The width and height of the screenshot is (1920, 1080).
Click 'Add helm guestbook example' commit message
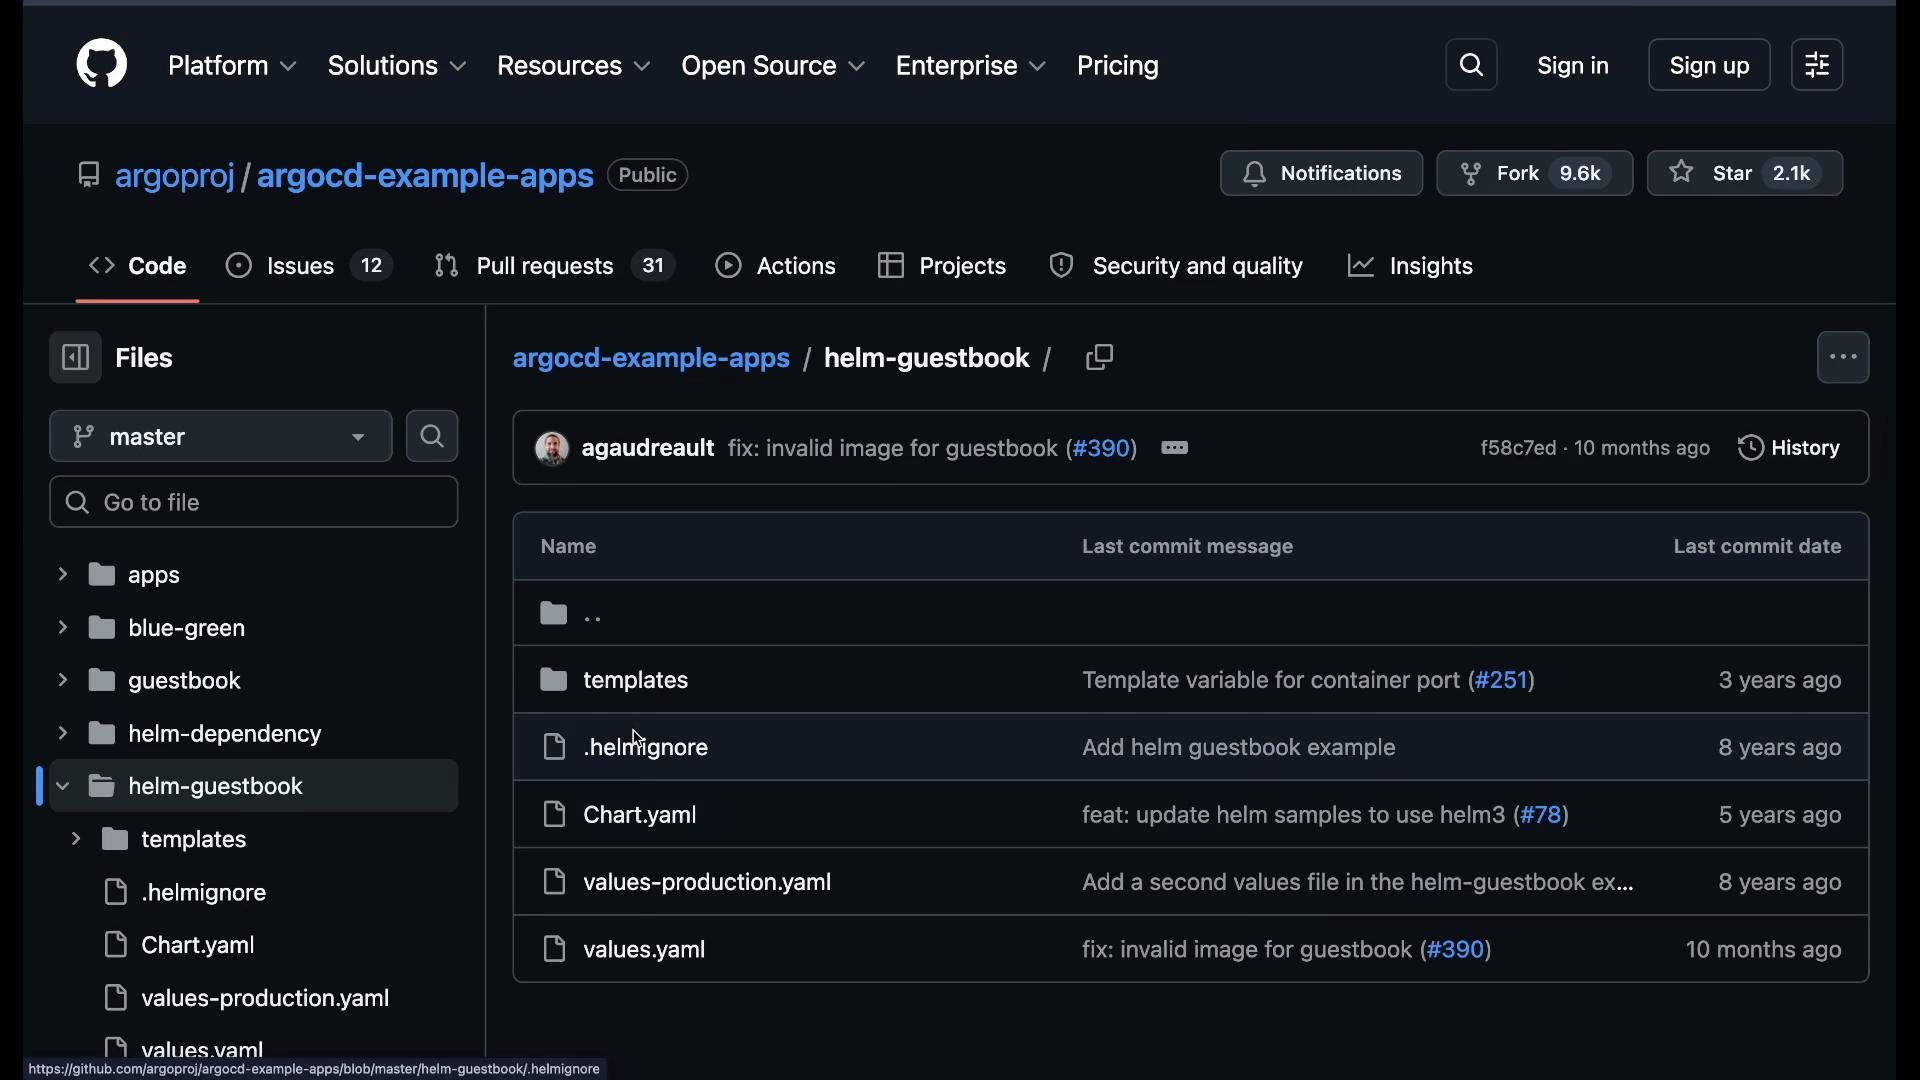[1239, 748]
